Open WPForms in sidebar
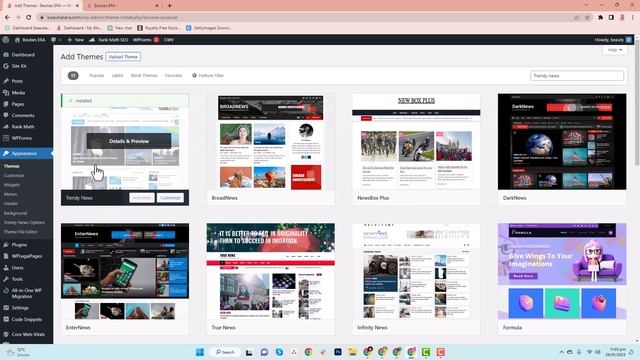The width and height of the screenshot is (640, 360). click(x=22, y=138)
